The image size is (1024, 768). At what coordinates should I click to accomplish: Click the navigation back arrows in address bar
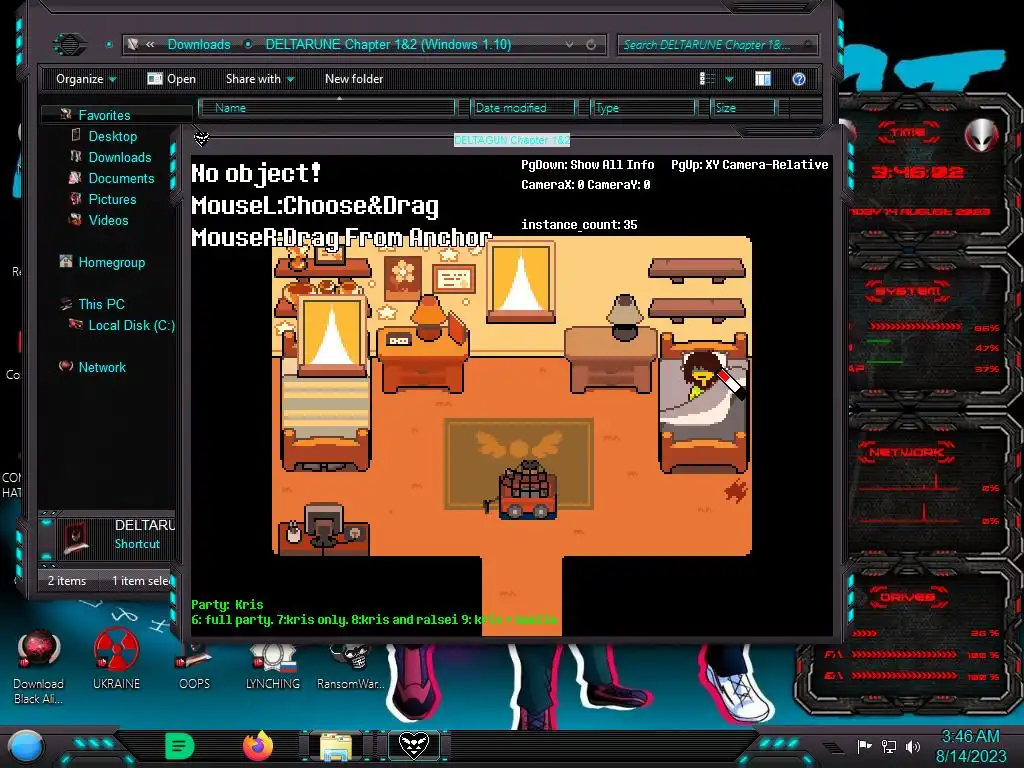click(150, 44)
